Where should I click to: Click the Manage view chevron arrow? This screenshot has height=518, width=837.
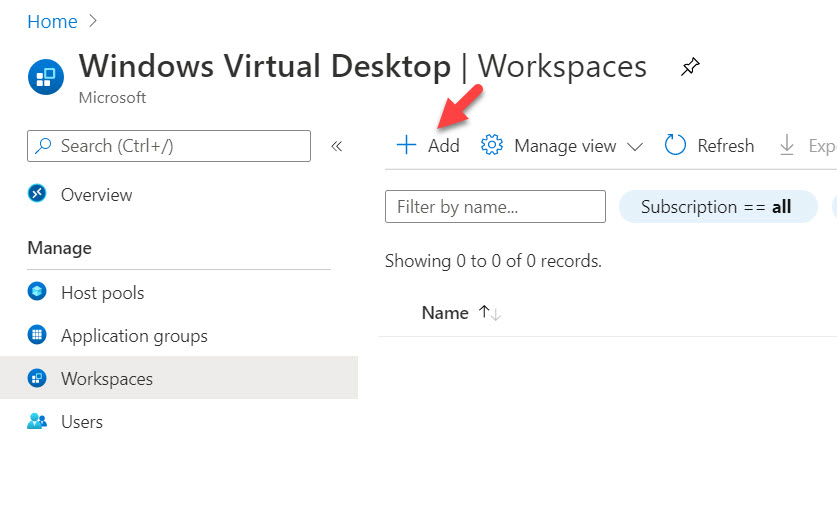(x=635, y=147)
